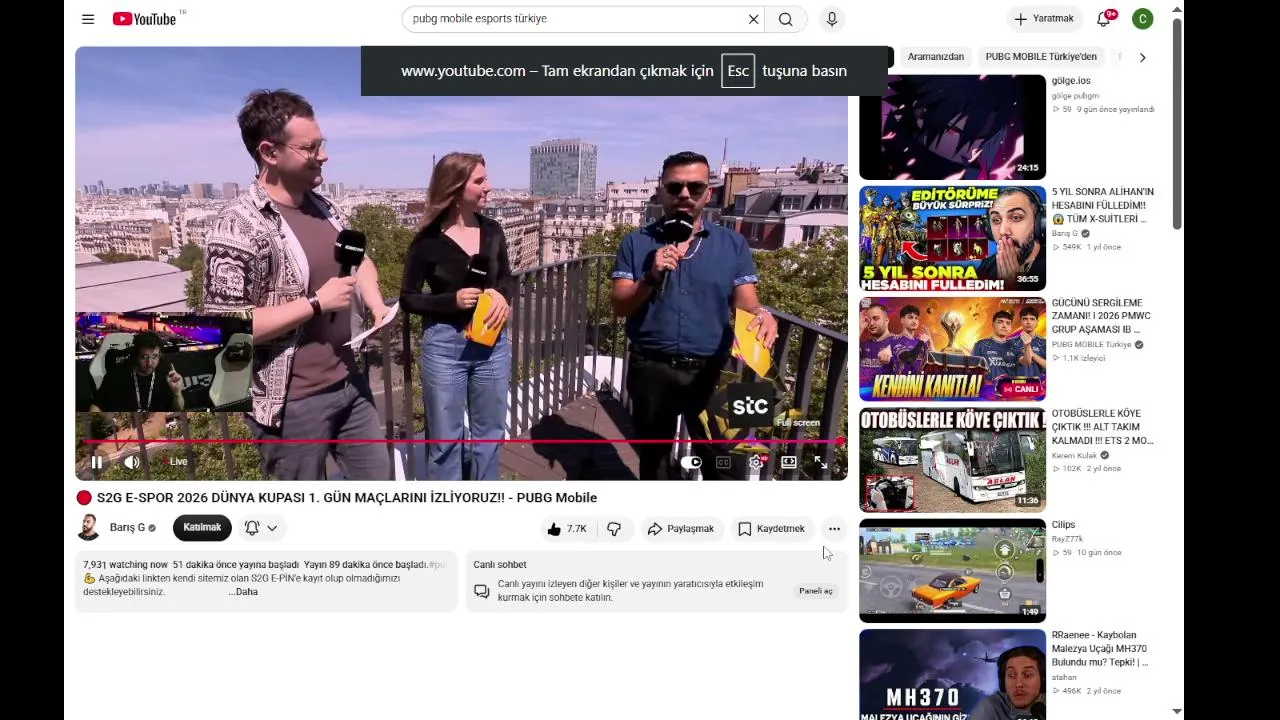Open the gölge.ios video thumbnail
This screenshot has width=1280, height=720.
(952, 127)
